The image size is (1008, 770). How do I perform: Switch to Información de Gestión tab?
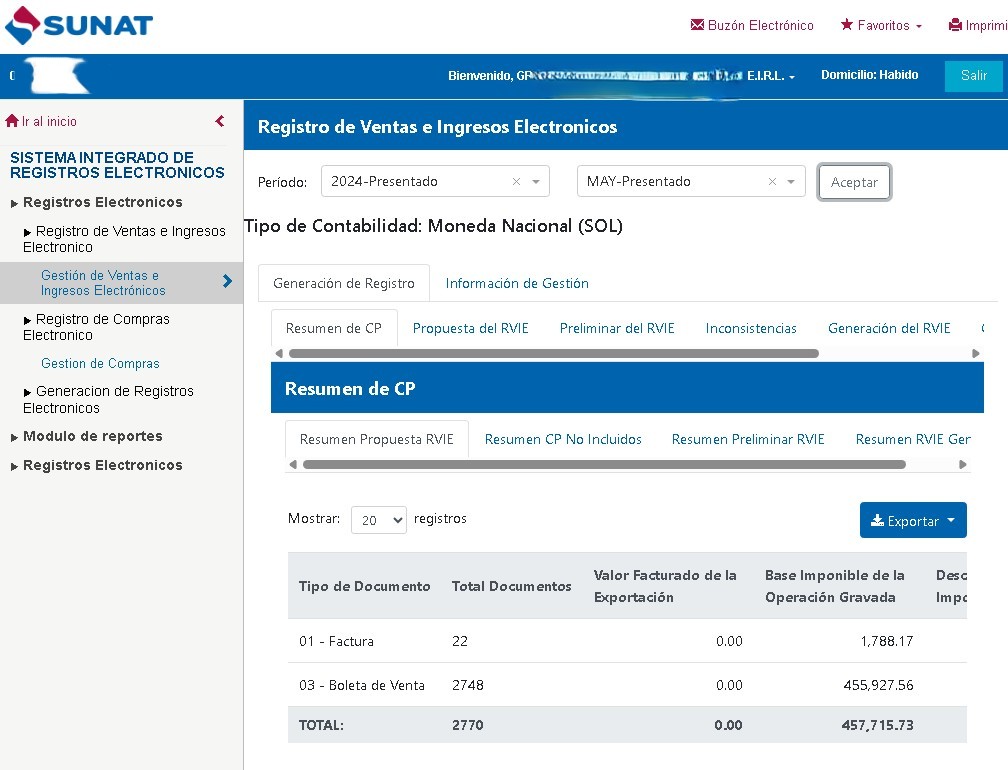coord(517,283)
